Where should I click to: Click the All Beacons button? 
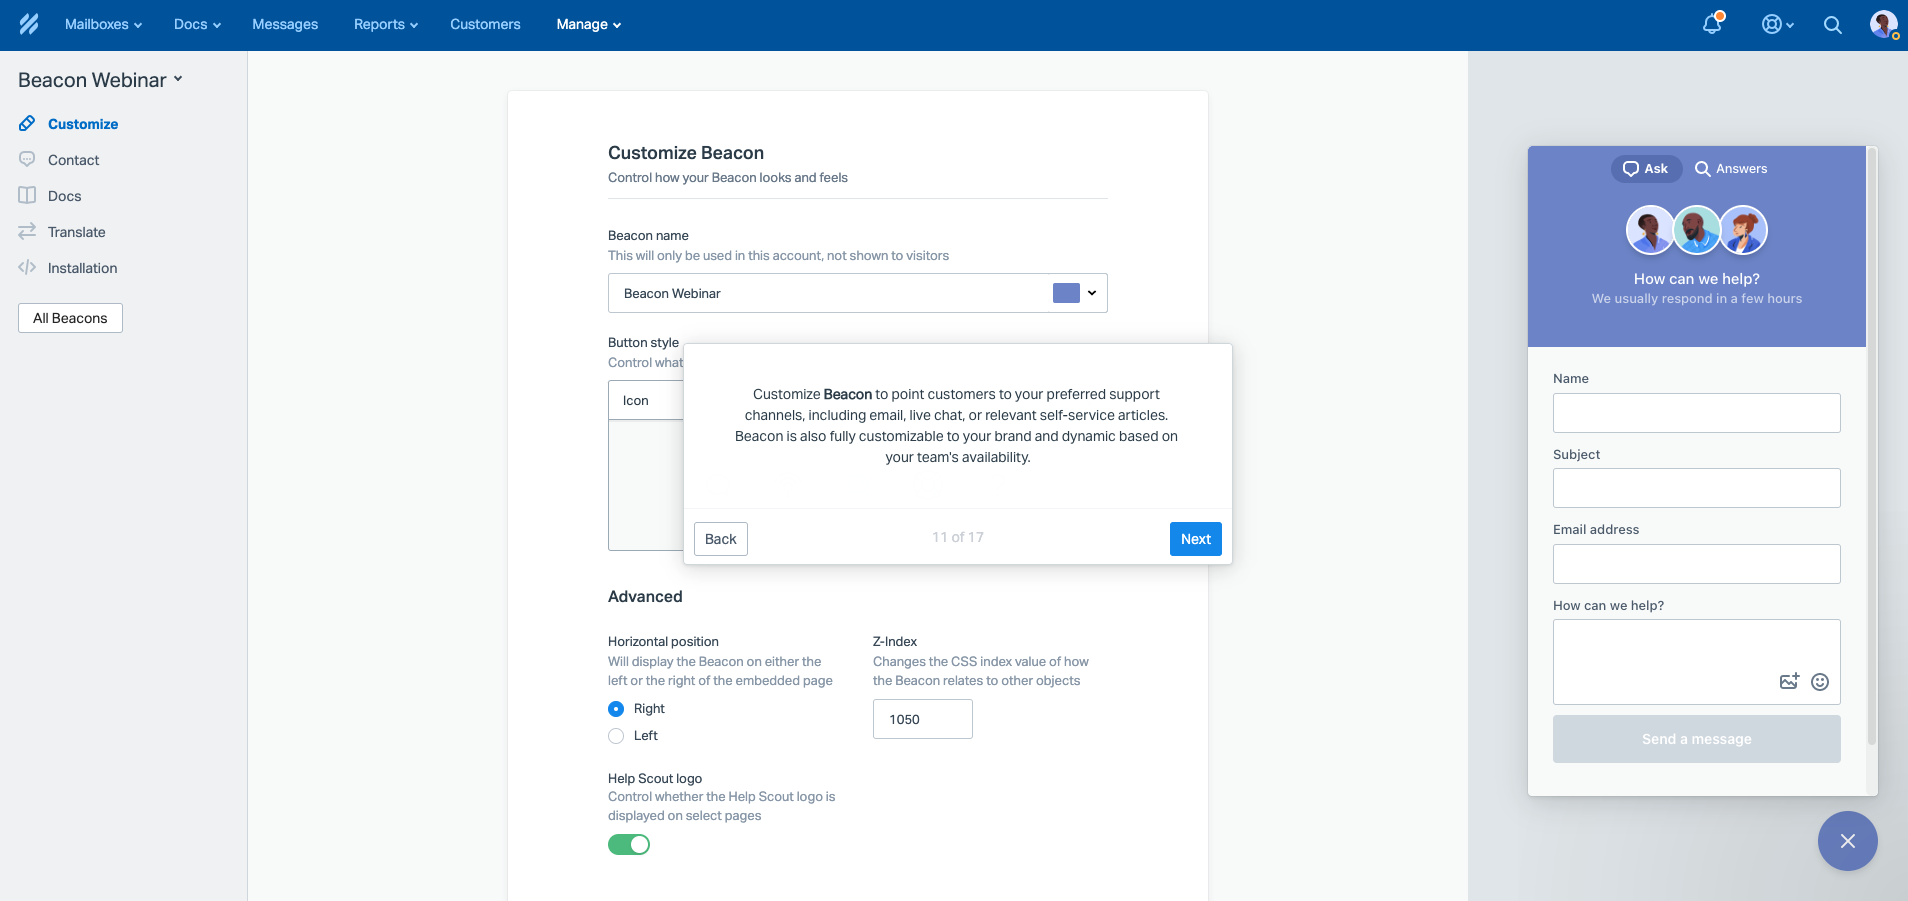(x=70, y=318)
